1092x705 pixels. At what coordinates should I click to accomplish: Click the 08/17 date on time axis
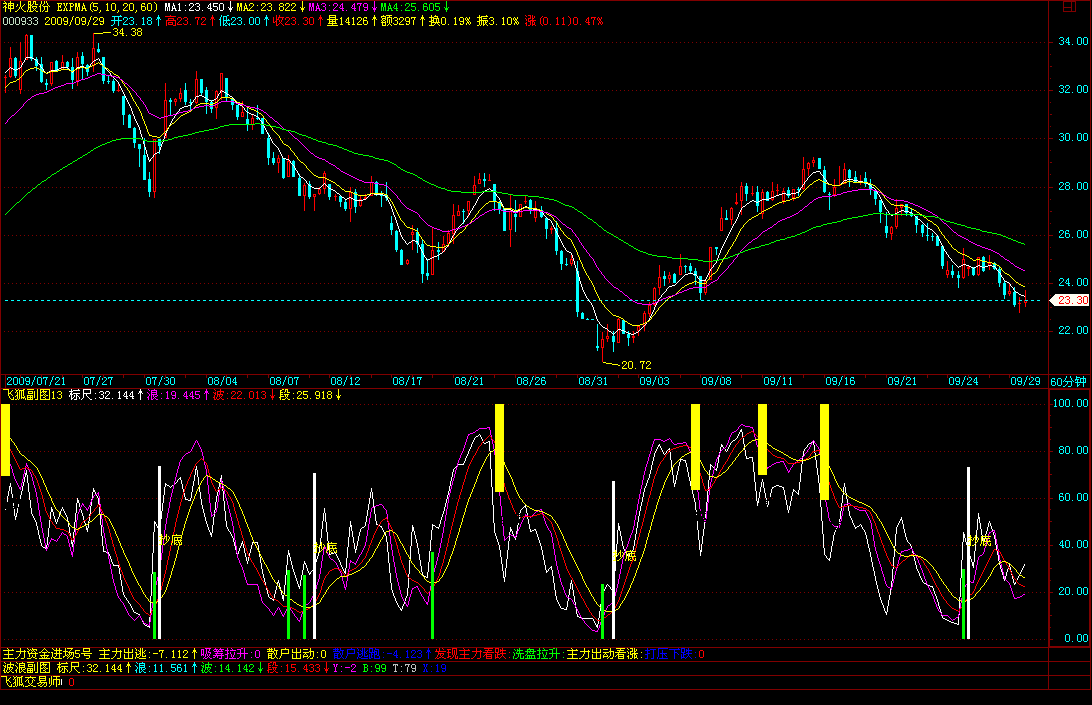pos(408,381)
